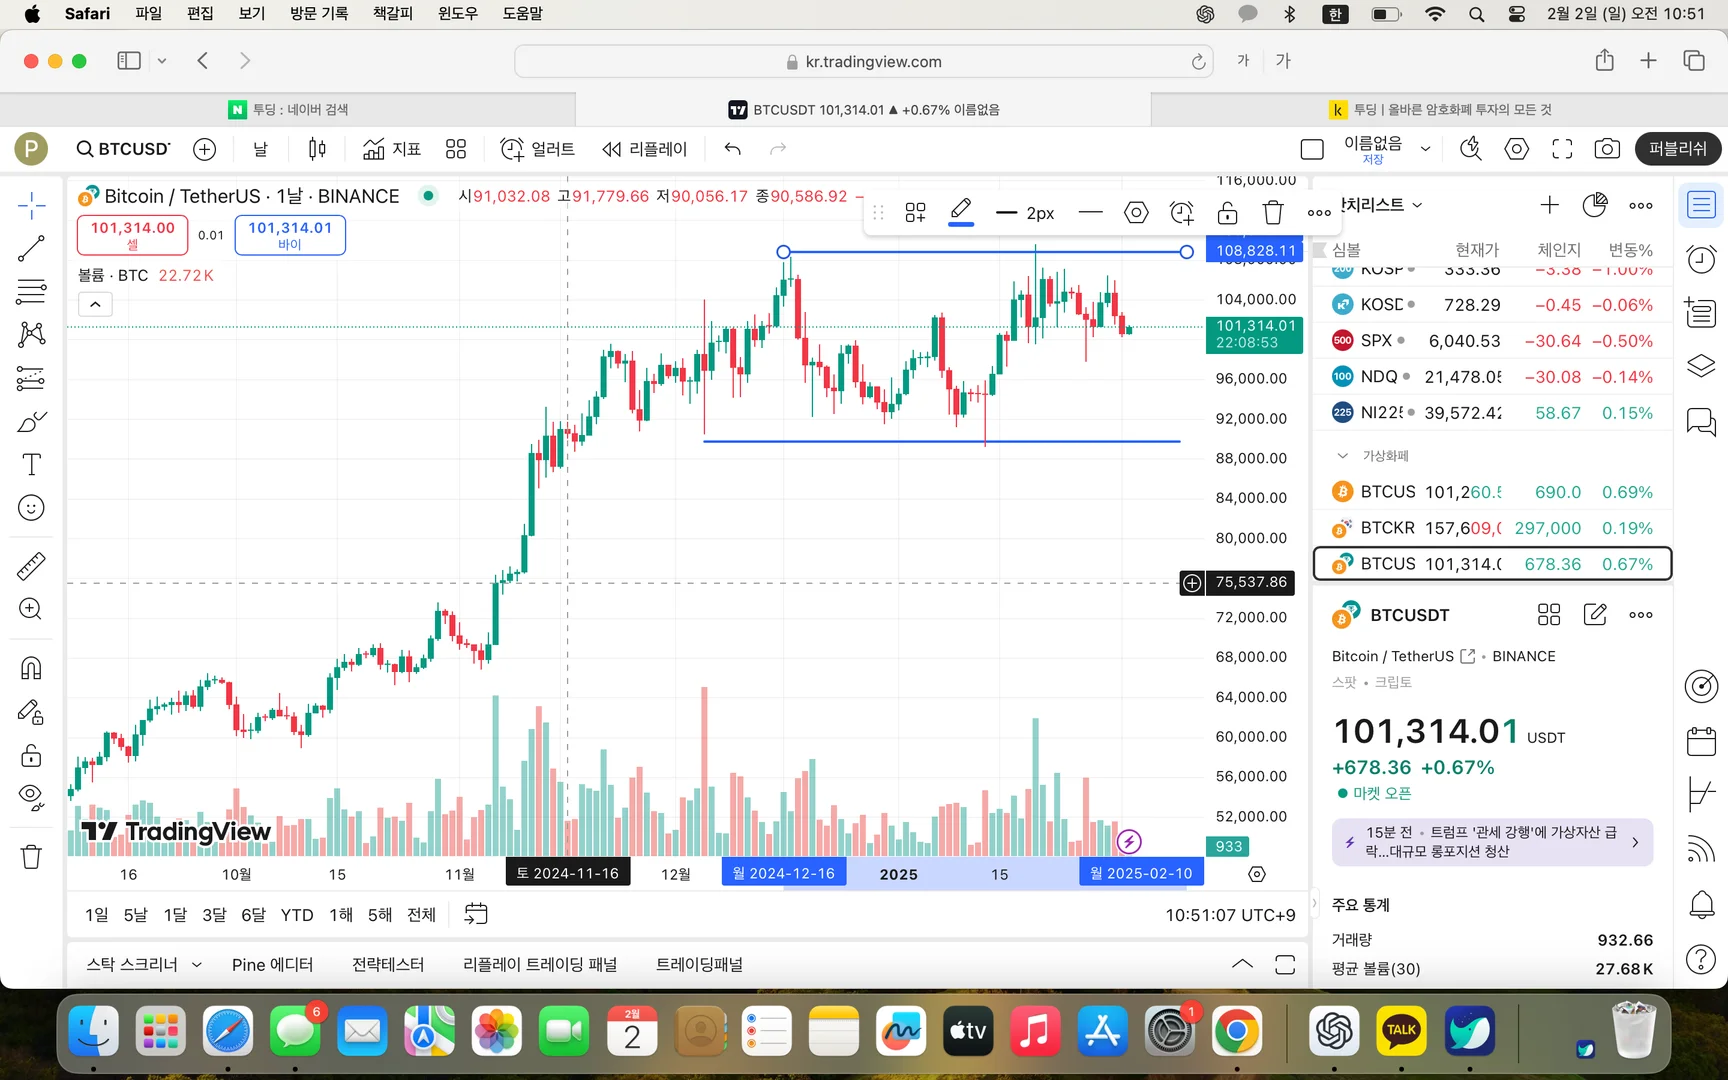Open the price scale settings gear
This screenshot has width=1728, height=1080.
pyautogui.click(x=1257, y=874)
